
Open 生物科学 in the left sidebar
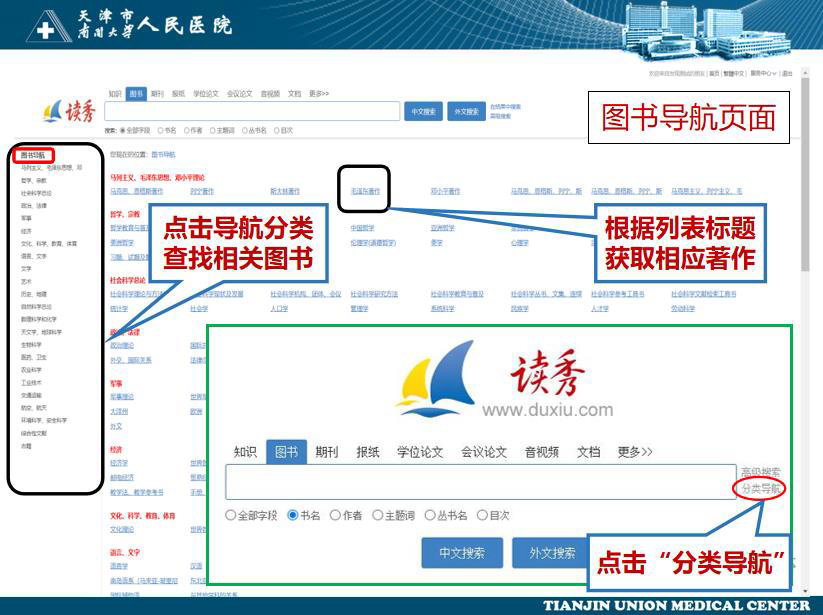[31, 345]
